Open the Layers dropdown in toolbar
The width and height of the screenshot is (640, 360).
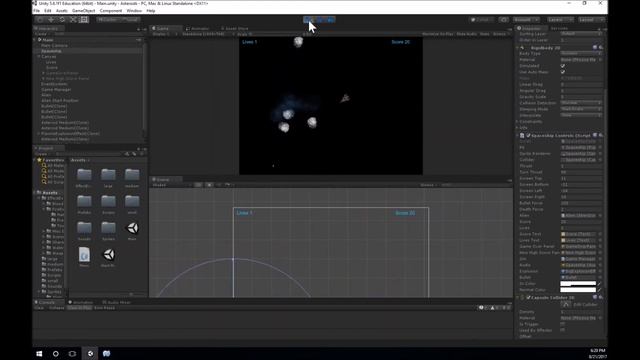pos(560,20)
